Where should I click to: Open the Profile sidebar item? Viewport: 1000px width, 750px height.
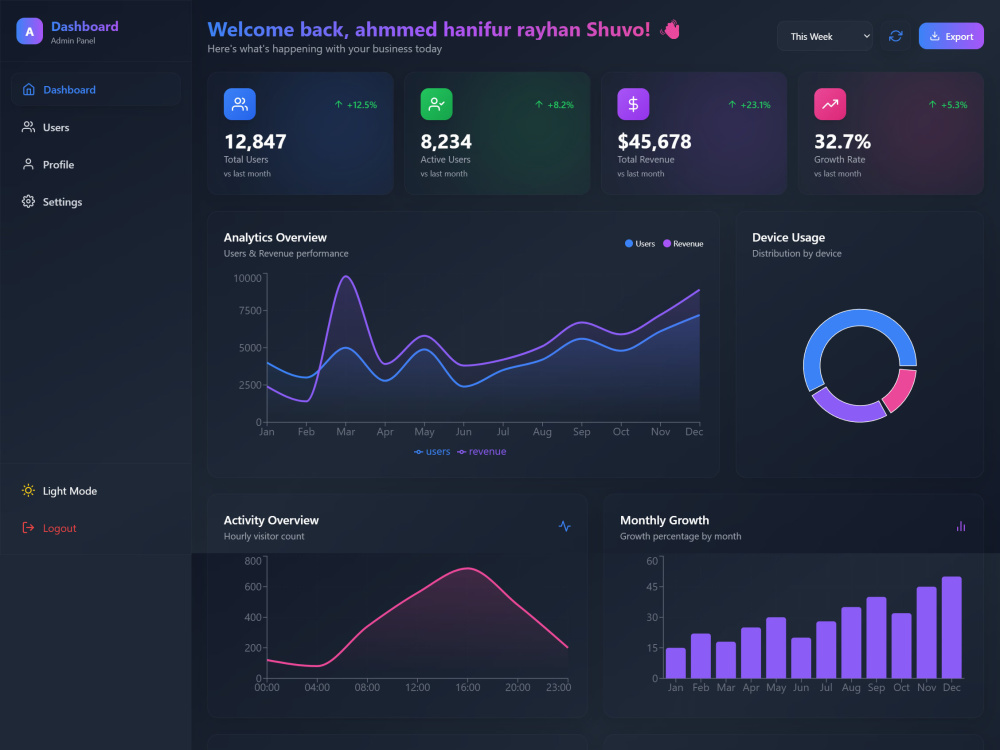(x=96, y=165)
